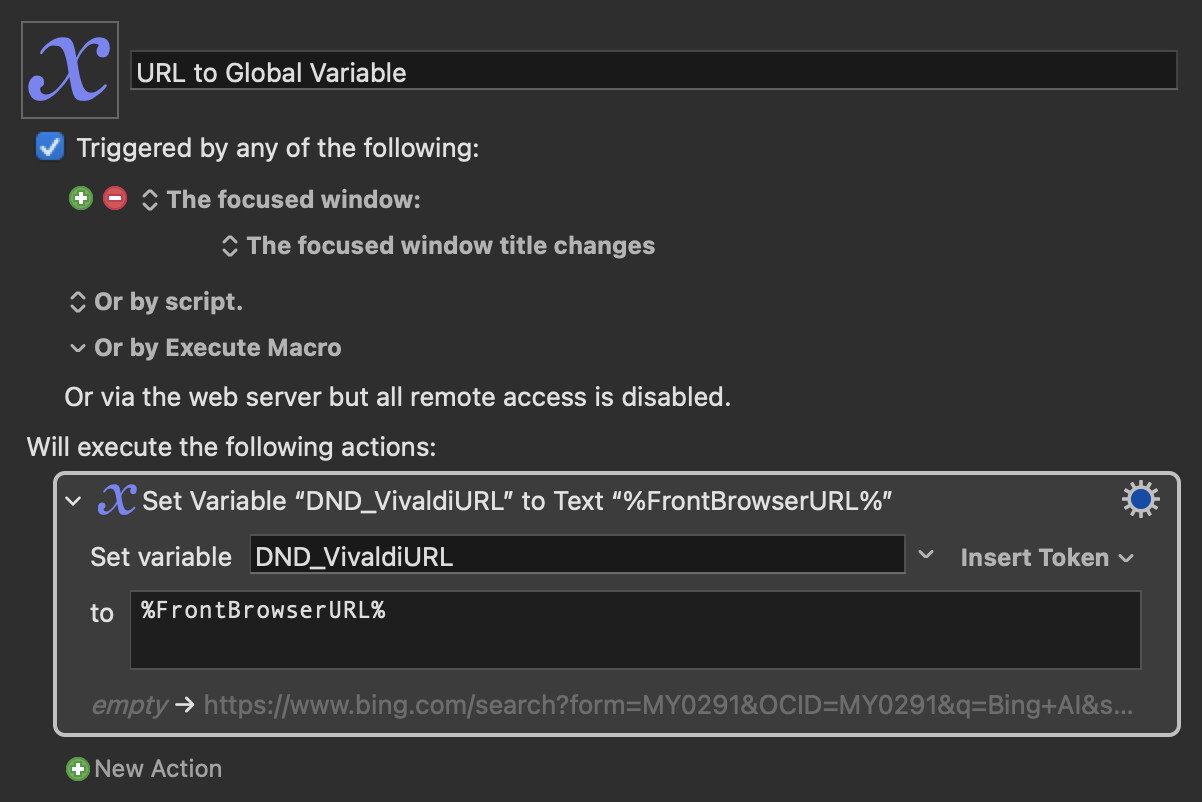Collapse the 'Or by Execute Macro' section
1202x802 pixels.
point(77,349)
